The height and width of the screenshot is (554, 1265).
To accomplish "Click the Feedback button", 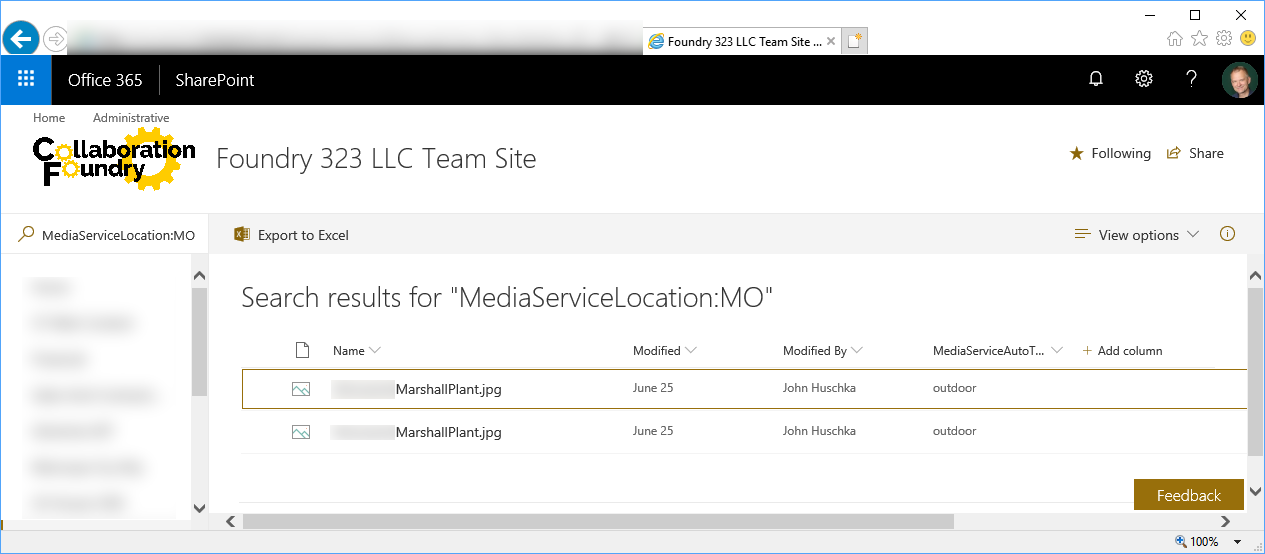I will click(x=1188, y=495).
